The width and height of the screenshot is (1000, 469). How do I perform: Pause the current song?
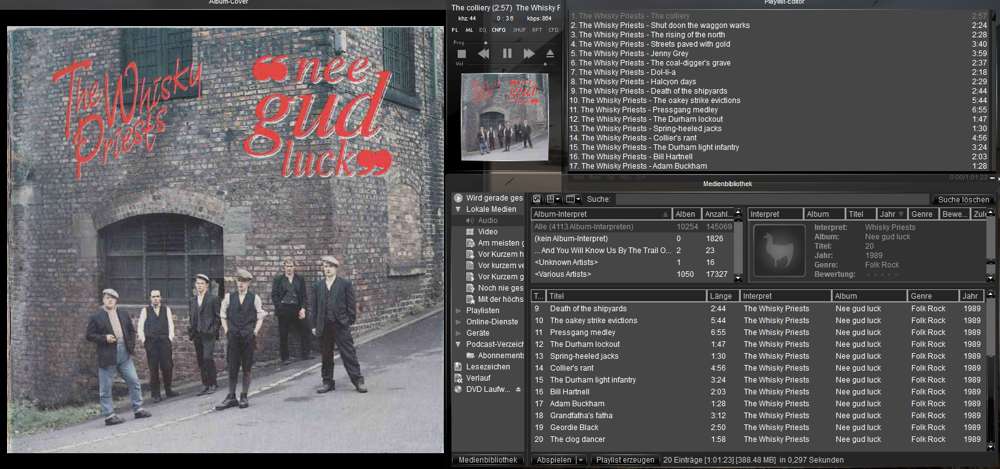[x=507, y=54]
